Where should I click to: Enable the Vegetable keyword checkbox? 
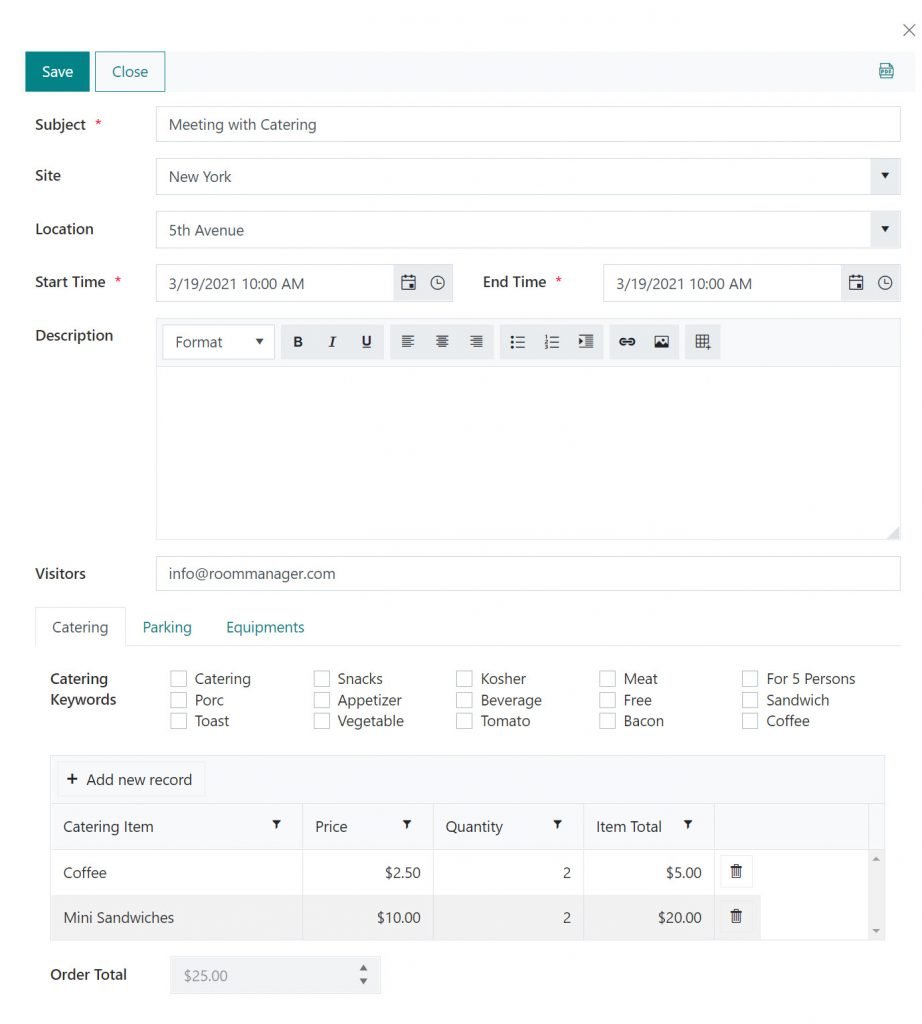point(322,721)
